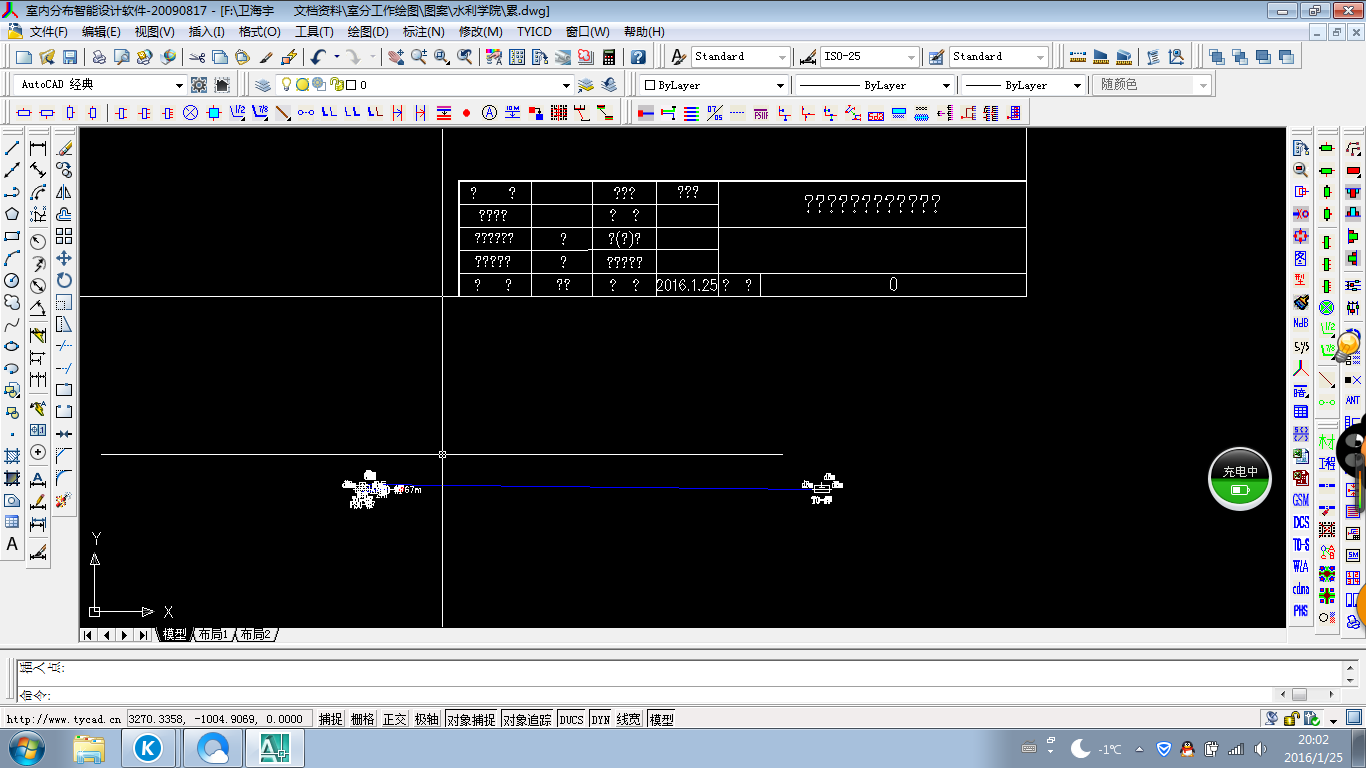Expand the Undo history dropdown arrow

point(336,57)
